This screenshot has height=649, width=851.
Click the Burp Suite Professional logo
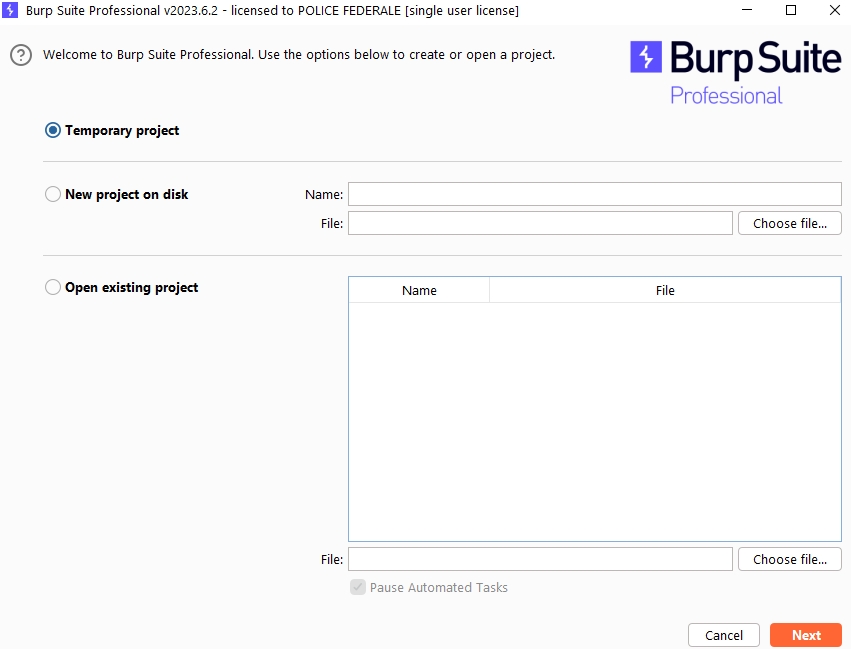coord(735,72)
